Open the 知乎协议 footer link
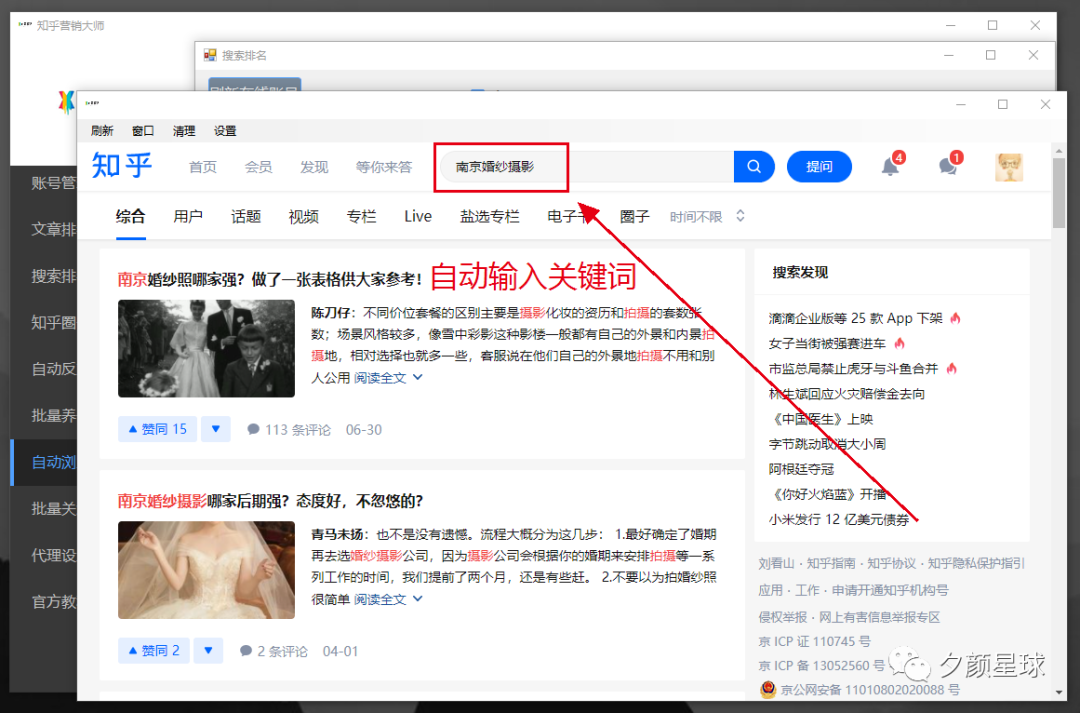Screen dimensions: 1080x713 point(891,564)
